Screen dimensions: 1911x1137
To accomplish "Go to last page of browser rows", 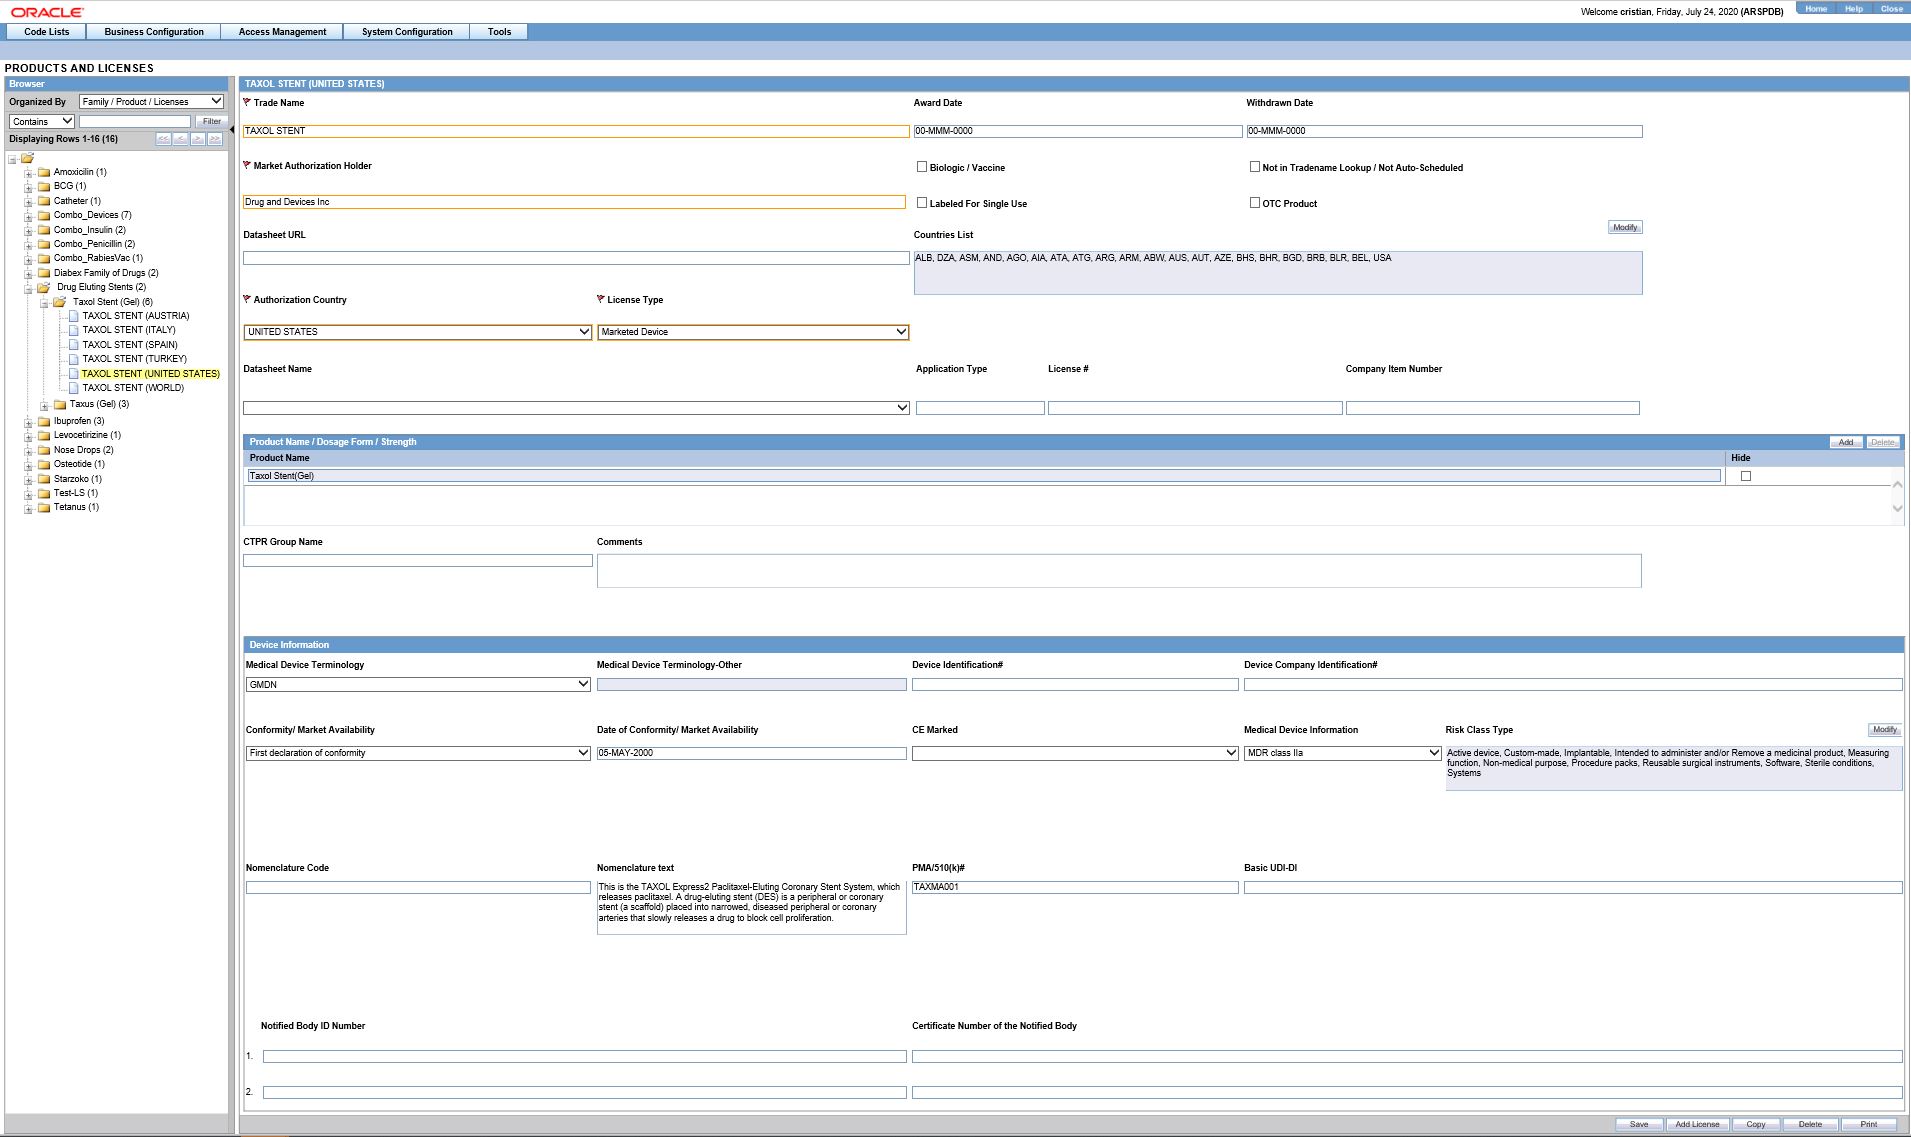I will point(215,139).
